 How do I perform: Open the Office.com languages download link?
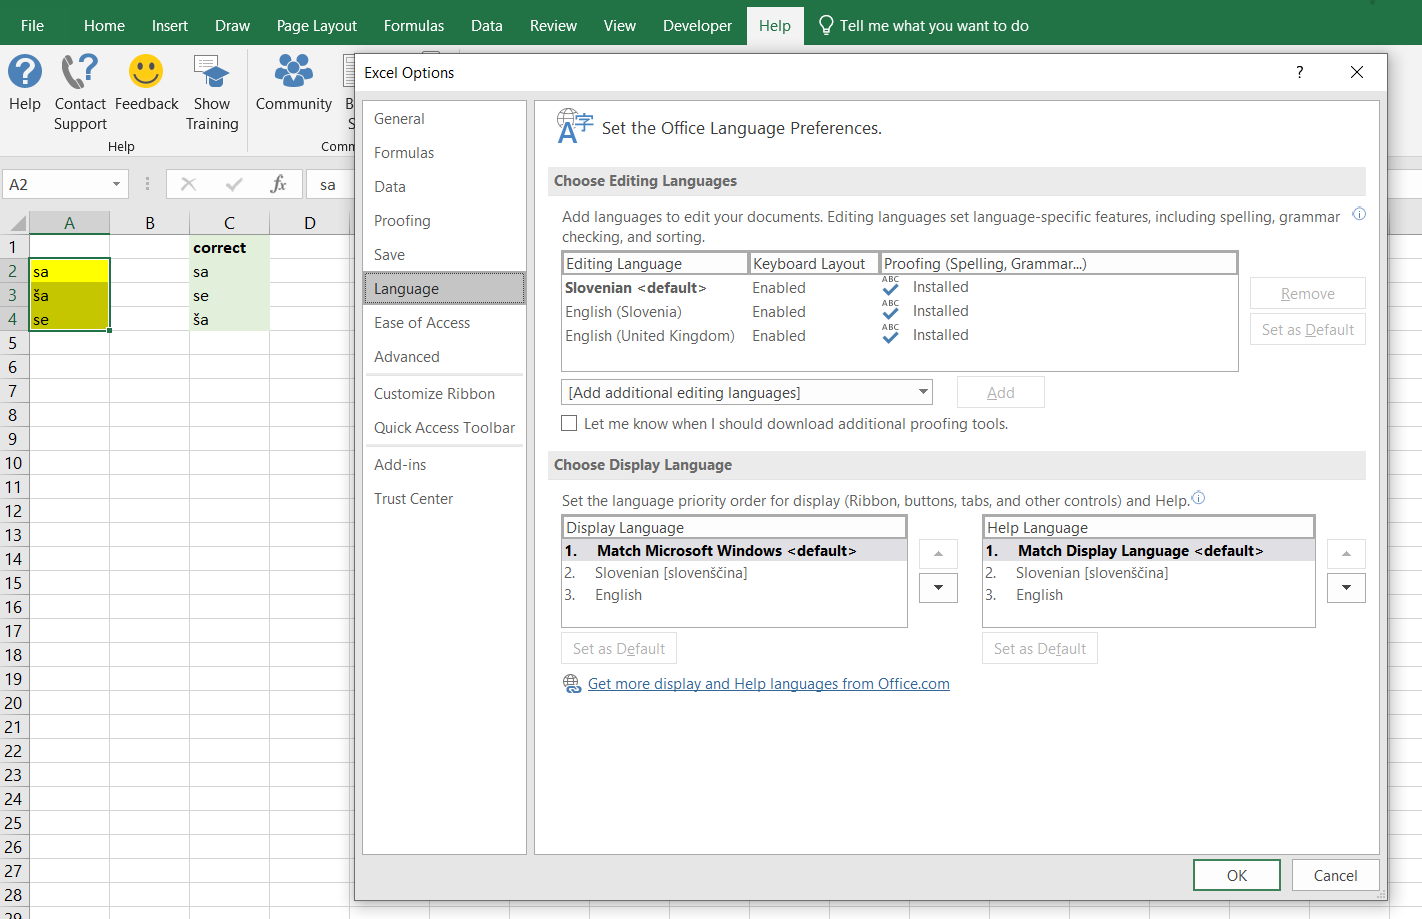tap(769, 683)
